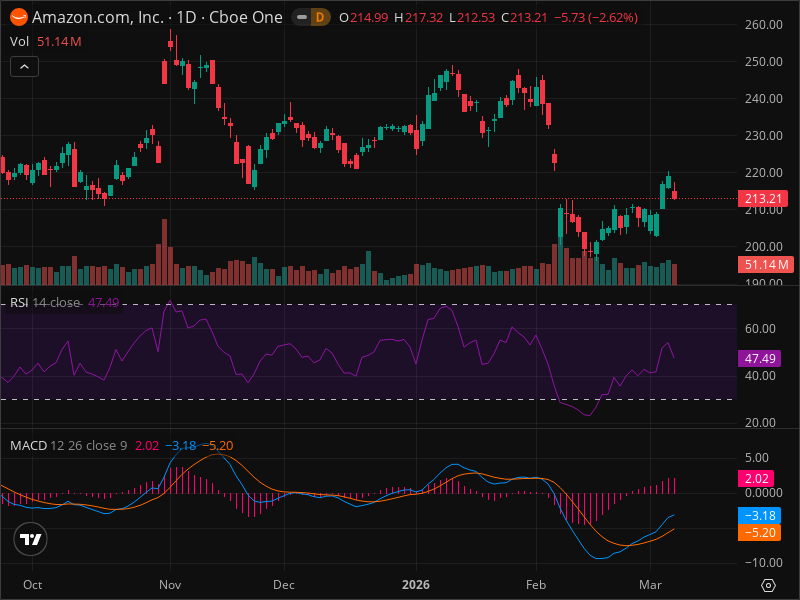Click the Nov label on the time axis
The image size is (800, 600).
click(x=170, y=585)
